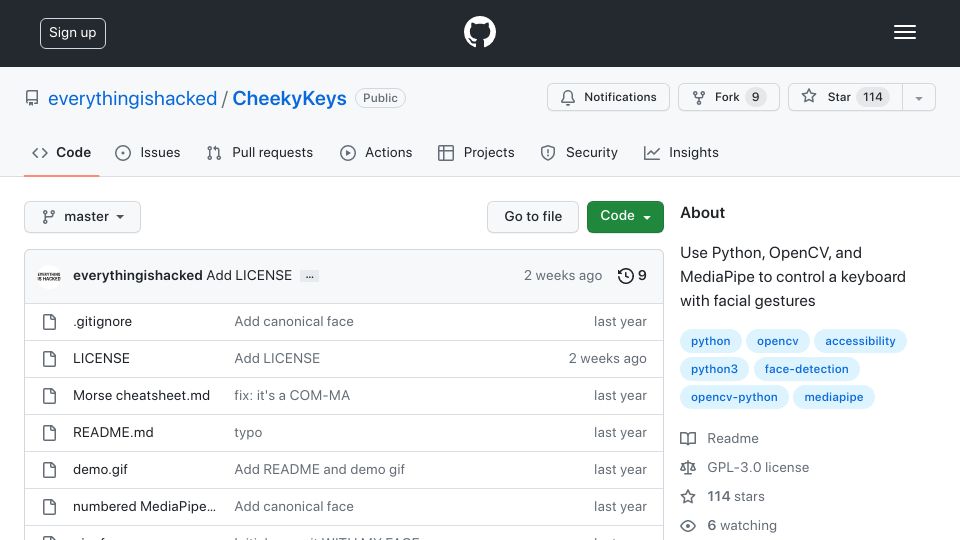This screenshot has width=960, height=540.
Task: Expand the green Code dropdown
Action: pyautogui.click(x=625, y=217)
